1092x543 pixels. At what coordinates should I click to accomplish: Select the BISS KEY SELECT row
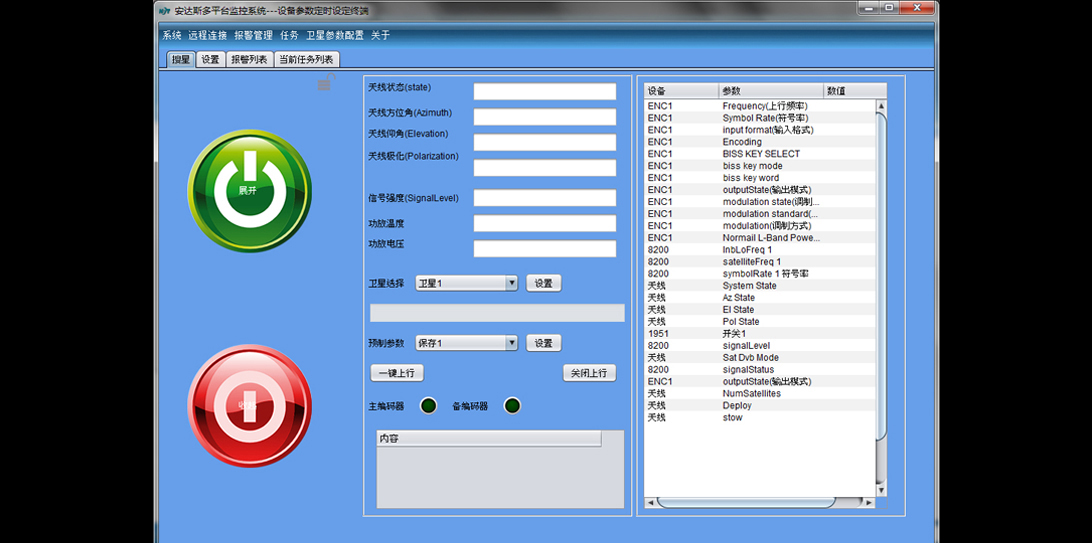point(761,154)
